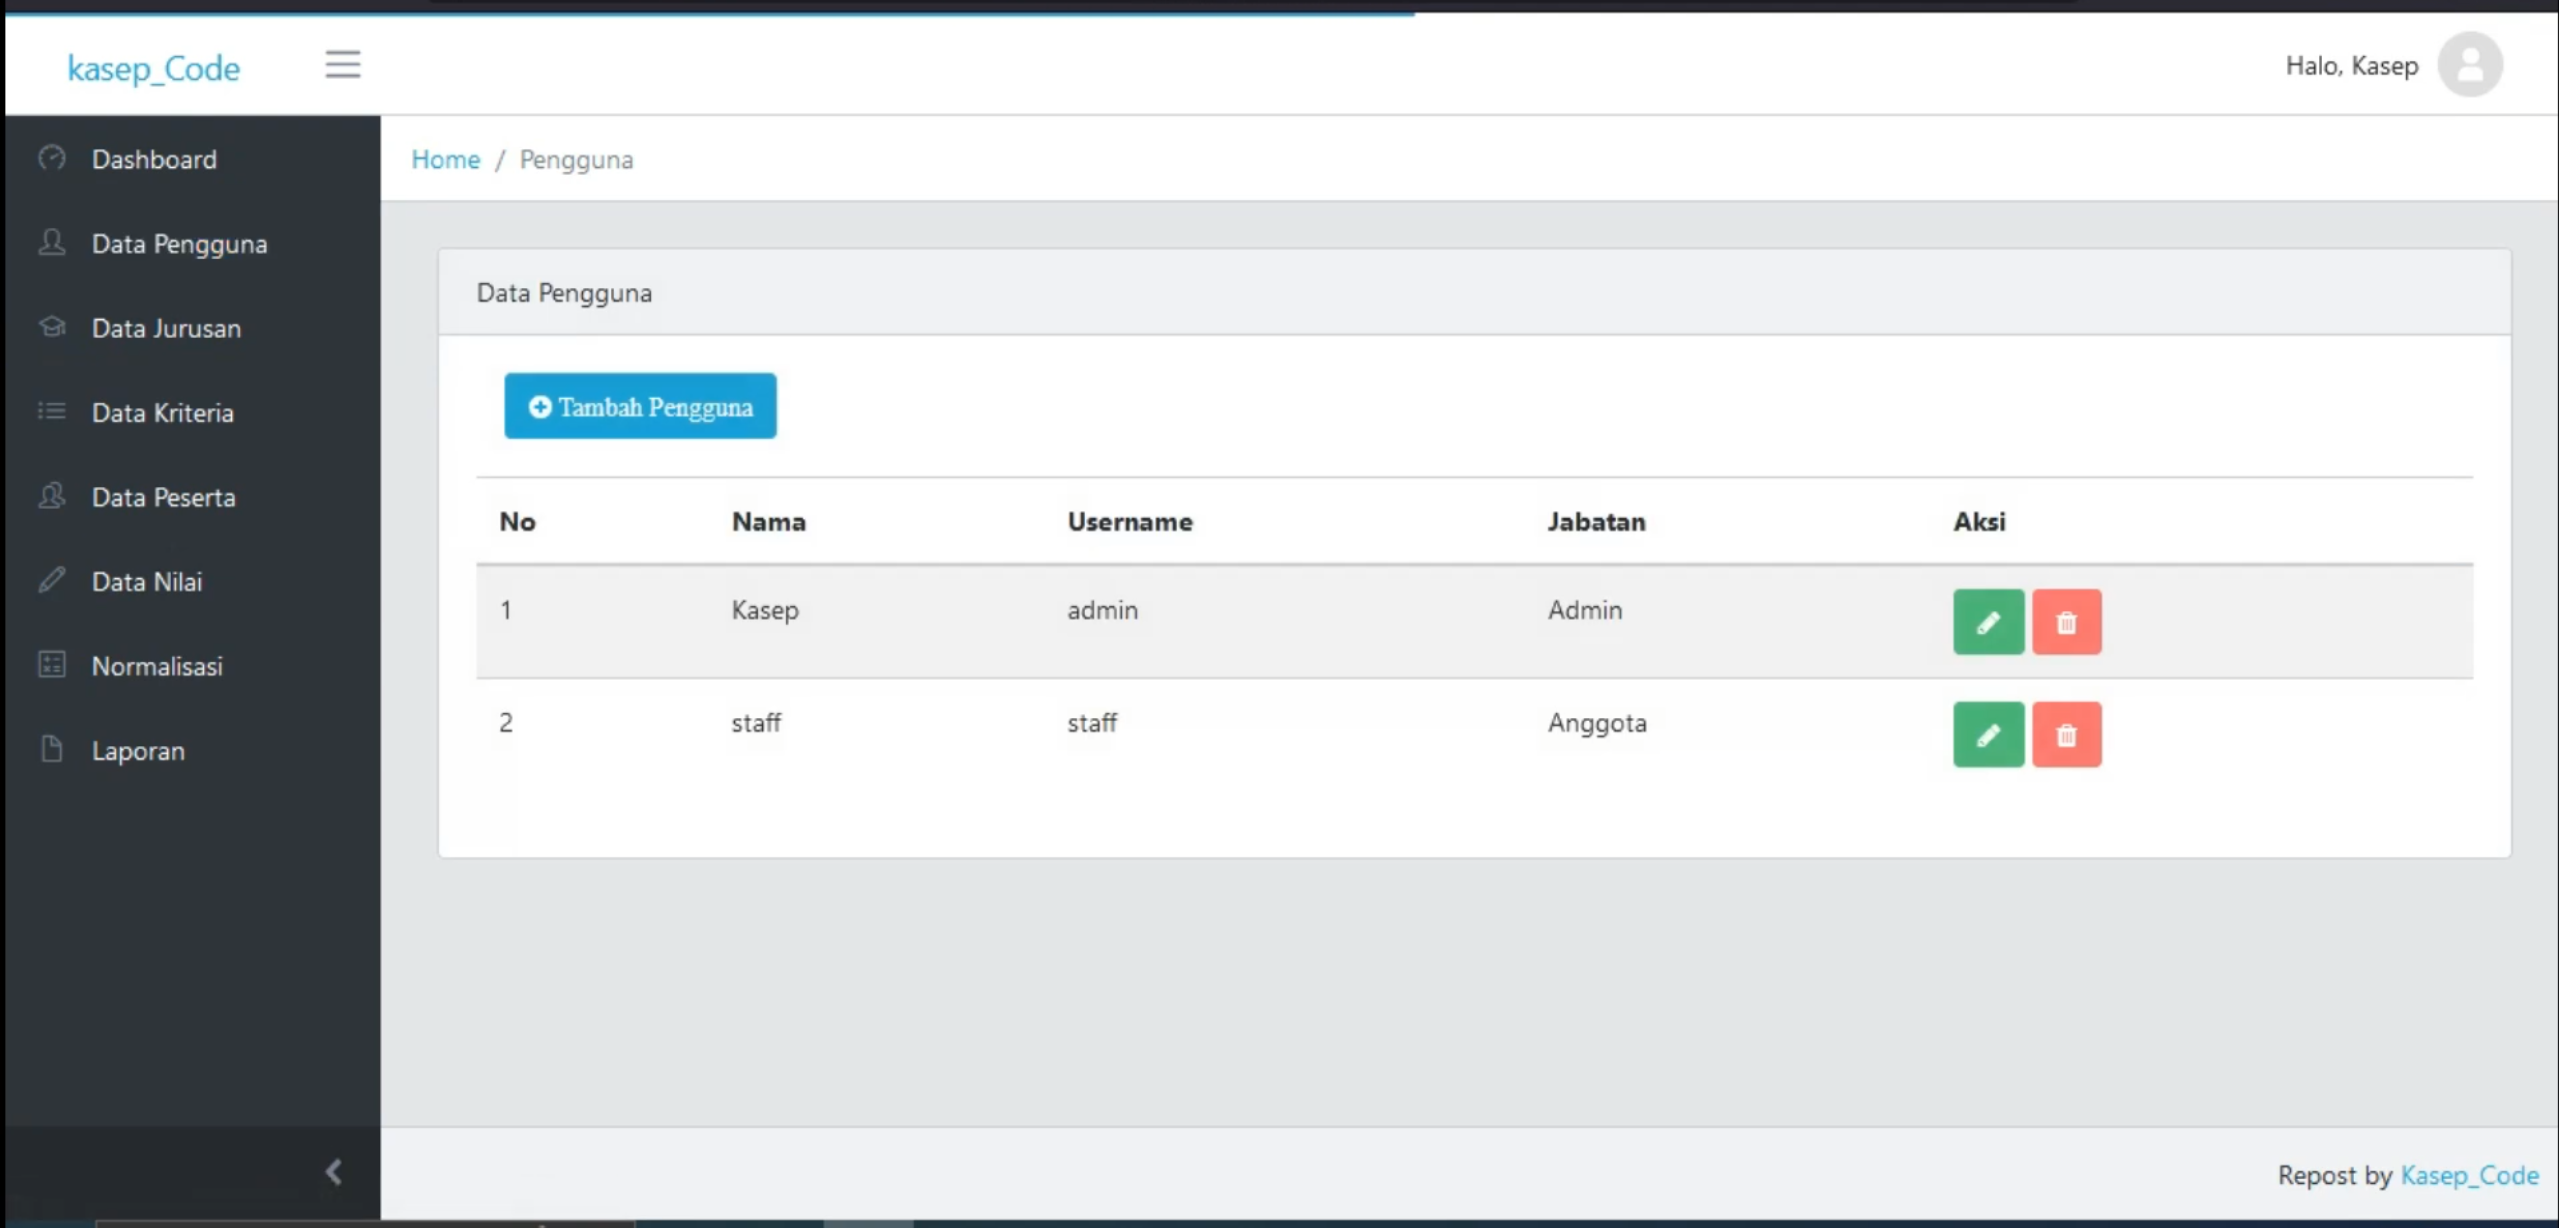Toggle the hamburger sidebar menu icon

point(342,65)
